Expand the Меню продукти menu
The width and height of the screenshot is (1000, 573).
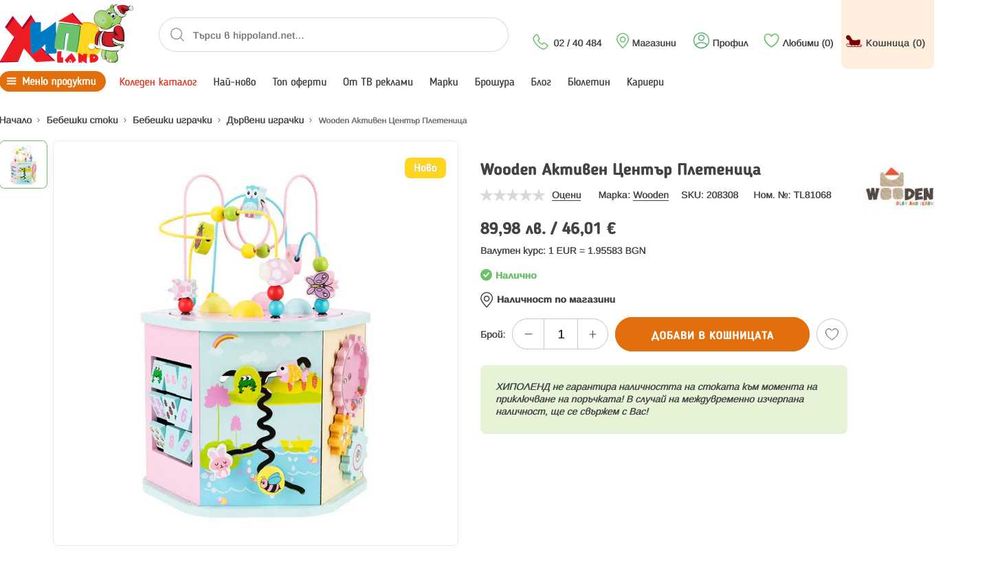coord(52,81)
